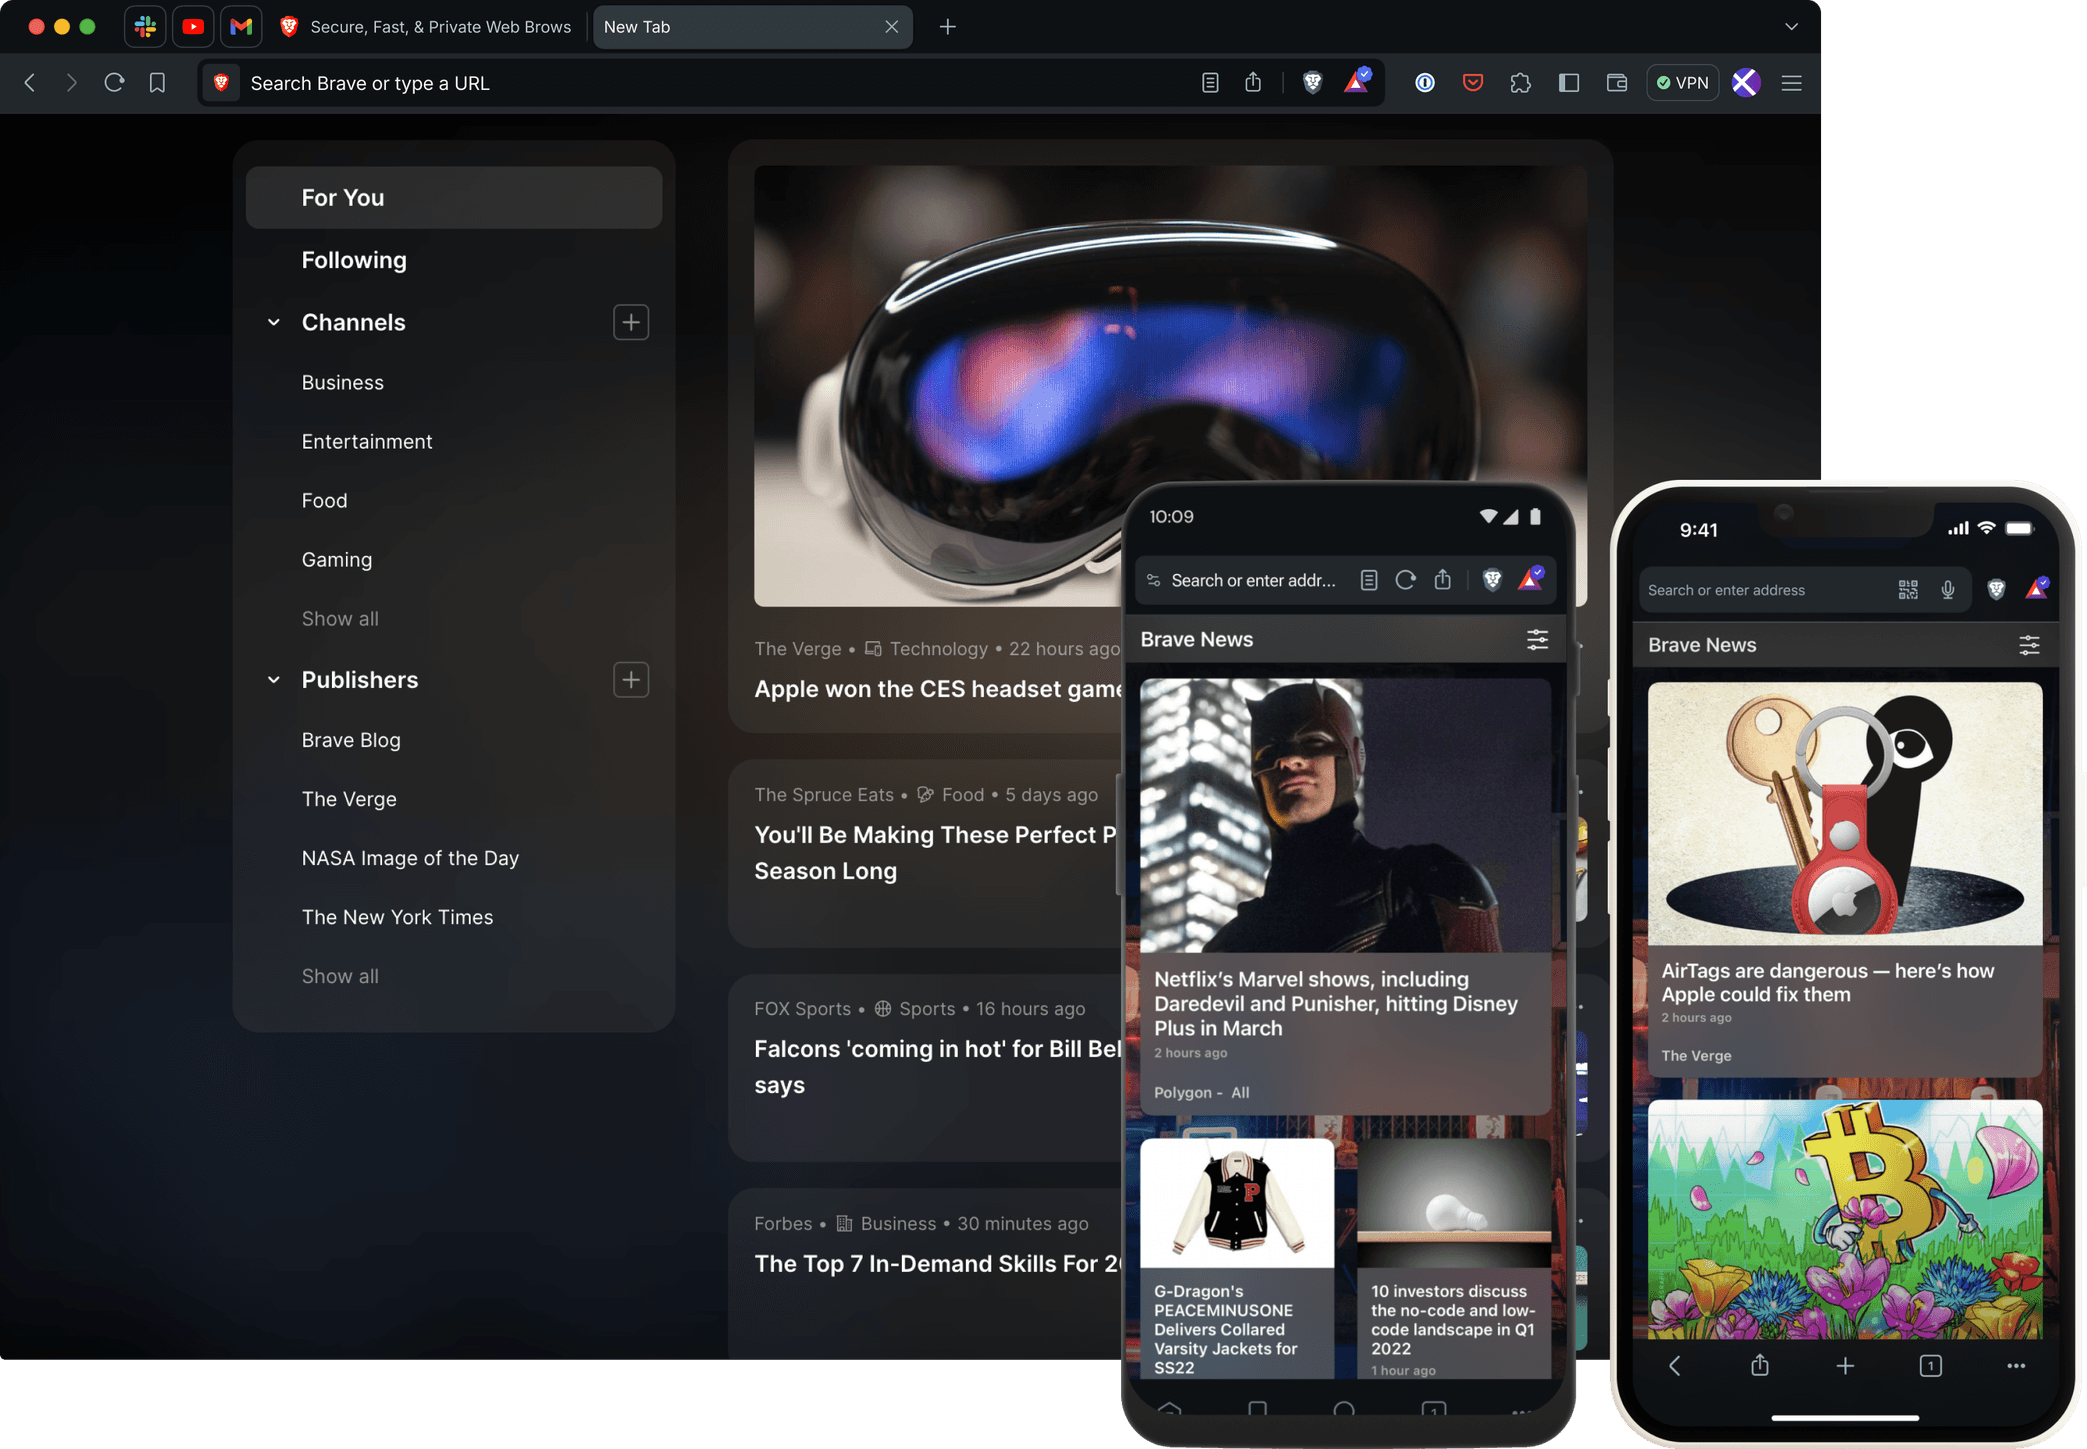Go forward with the desktop forward arrow
Screen dimensions: 2087x1449
click(71, 83)
